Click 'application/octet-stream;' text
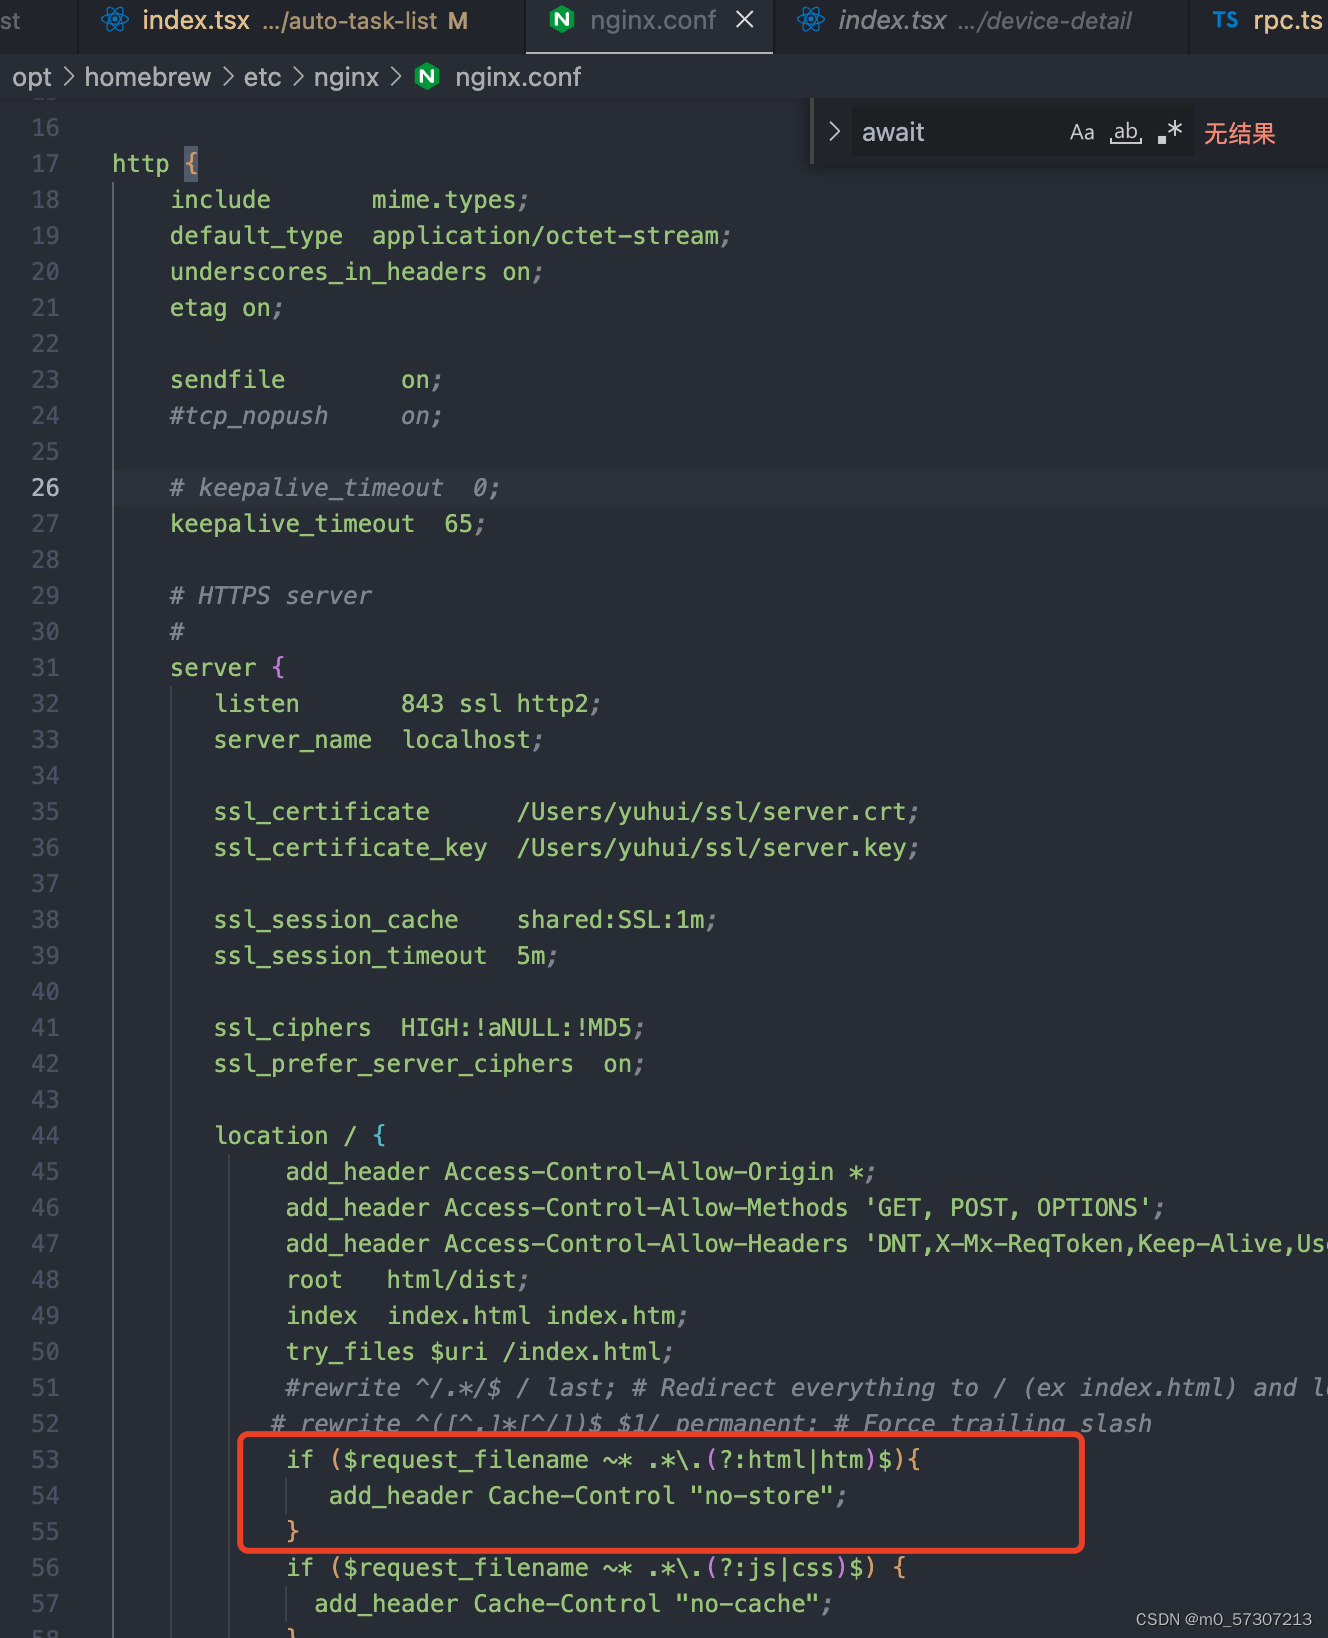The height and width of the screenshot is (1638, 1328). (551, 236)
